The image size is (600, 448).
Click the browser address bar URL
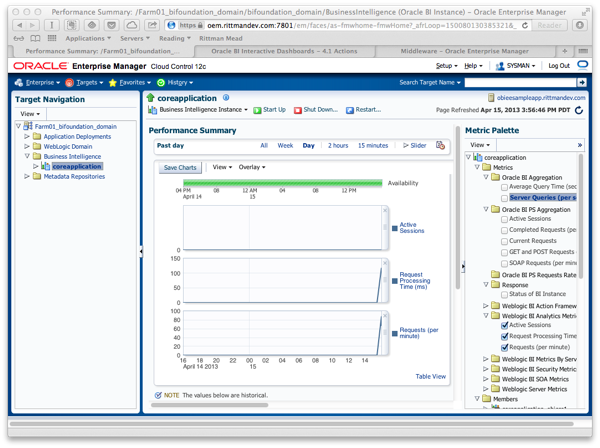[361, 26]
